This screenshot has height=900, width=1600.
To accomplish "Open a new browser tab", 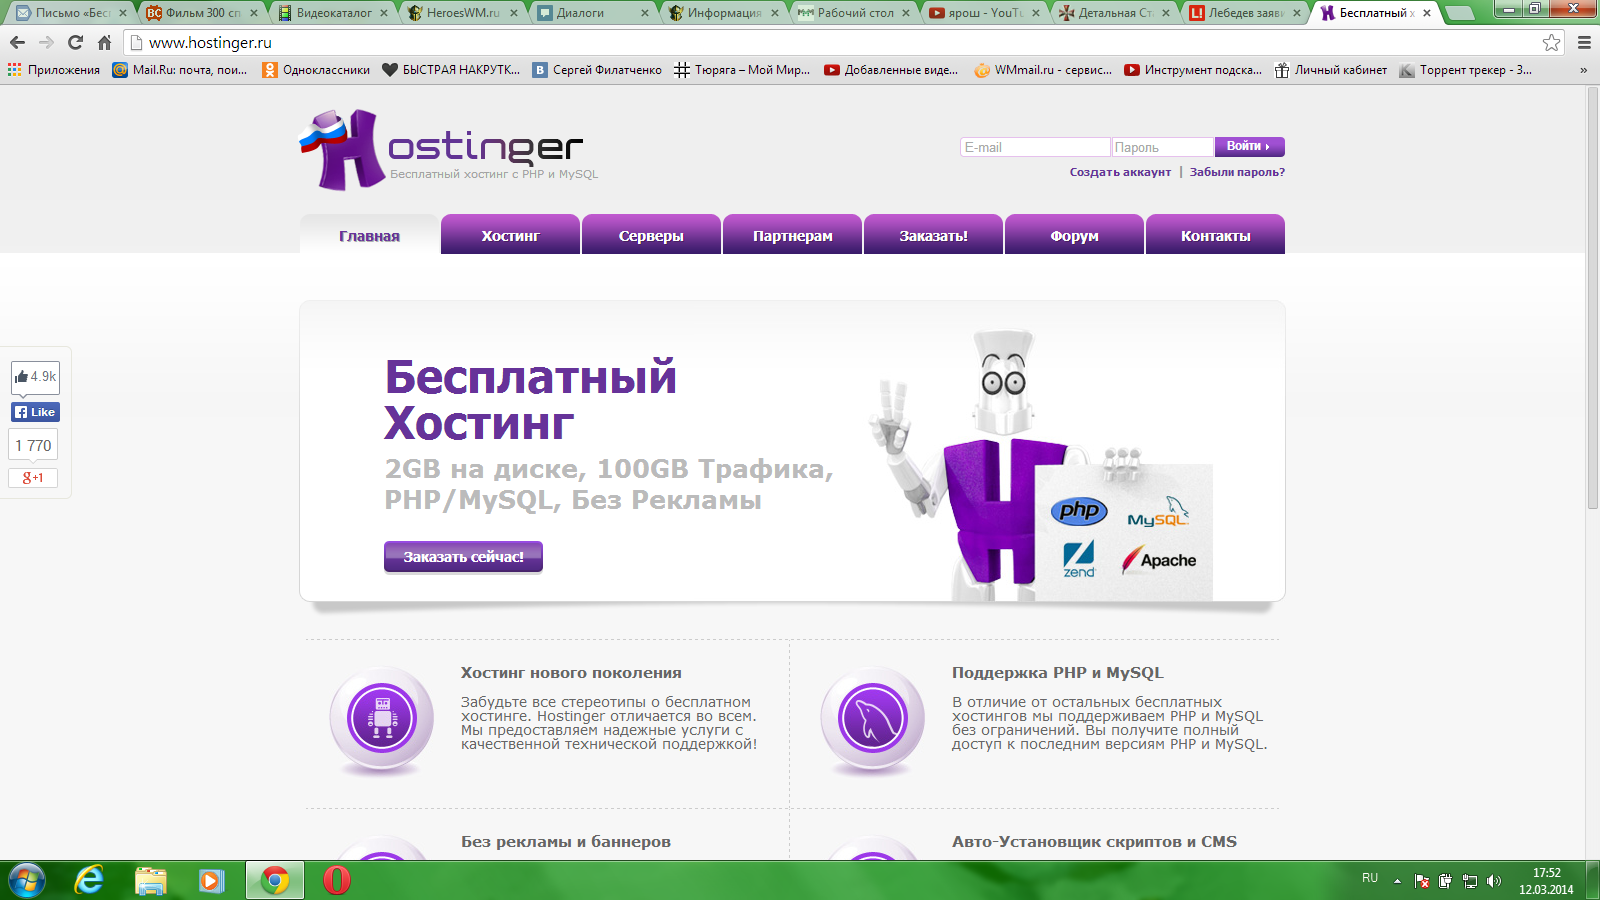I will (x=1461, y=13).
